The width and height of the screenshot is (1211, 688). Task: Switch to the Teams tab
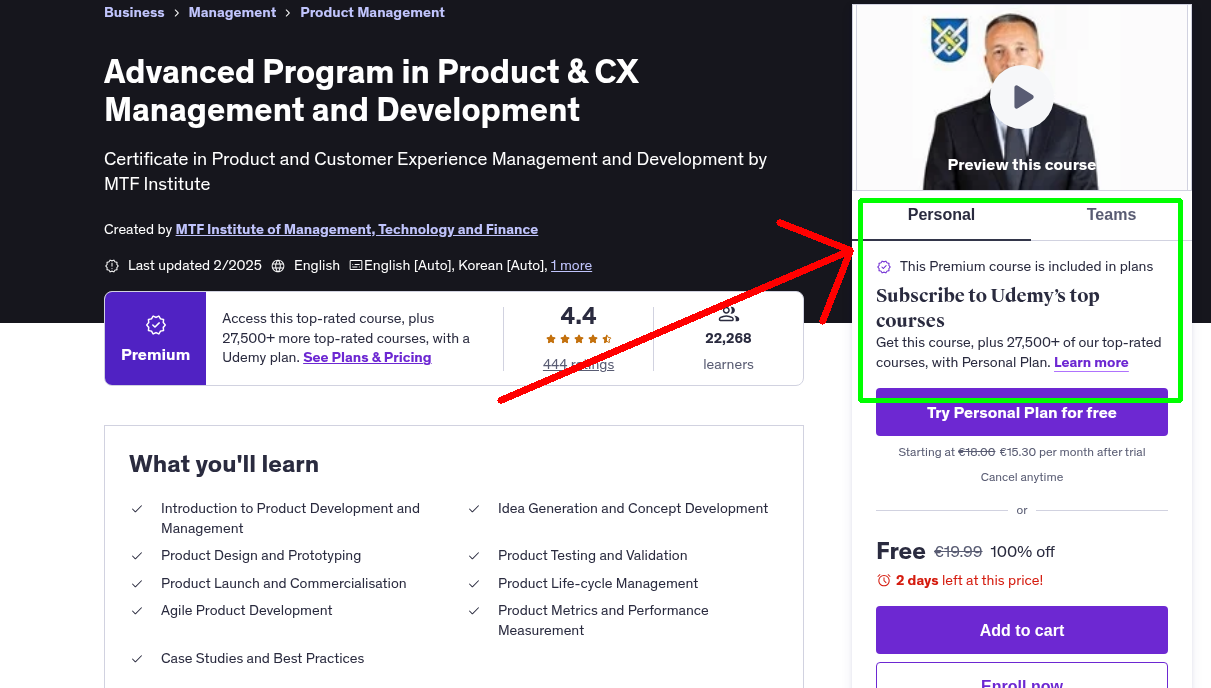pyautogui.click(x=1111, y=215)
